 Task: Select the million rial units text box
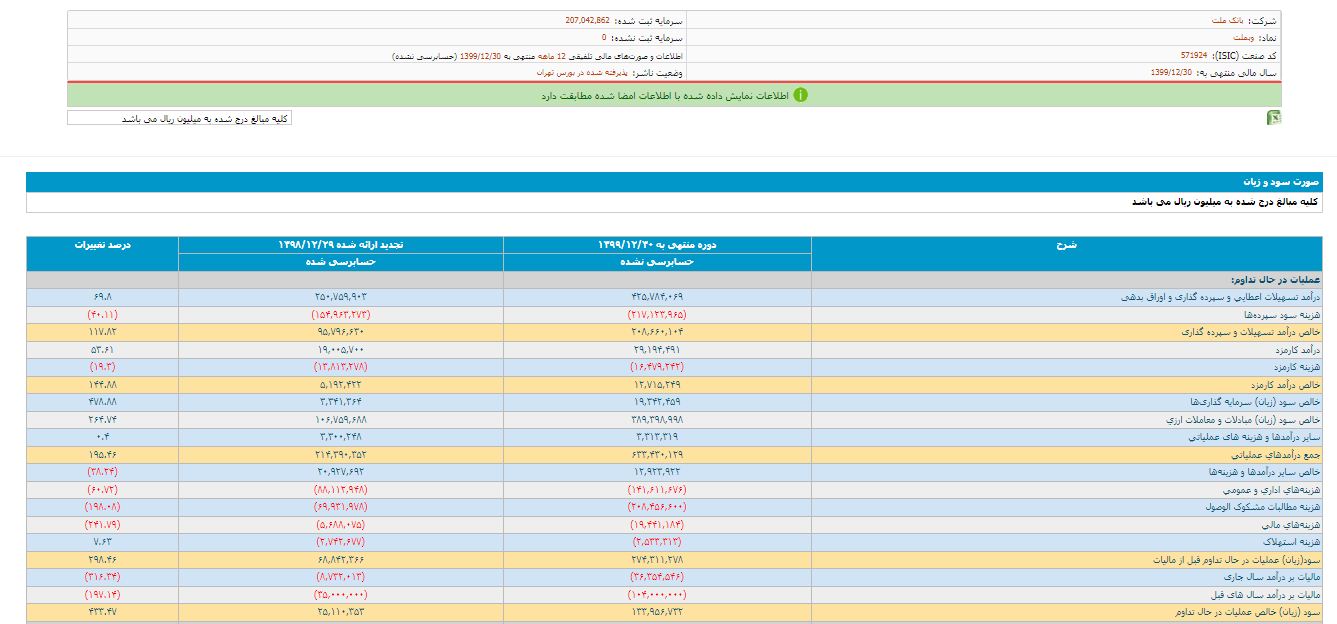(180, 118)
